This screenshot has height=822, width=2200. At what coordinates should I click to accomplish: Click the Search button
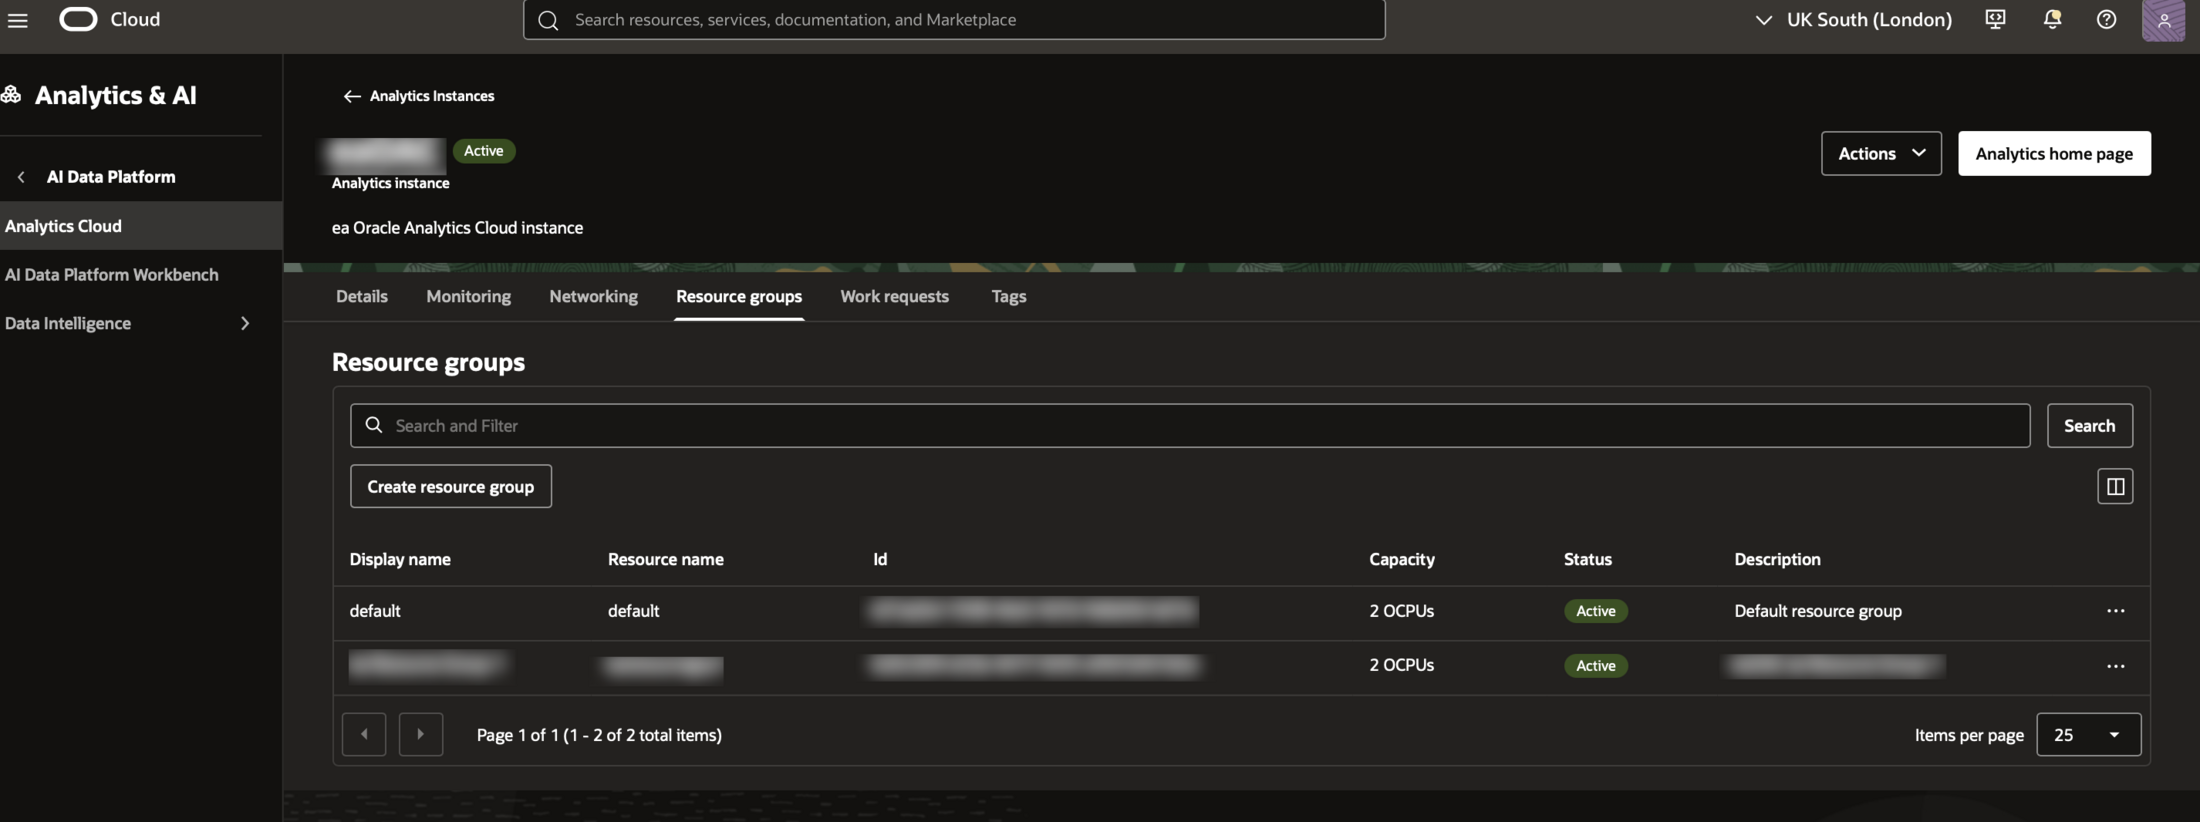(x=2089, y=425)
